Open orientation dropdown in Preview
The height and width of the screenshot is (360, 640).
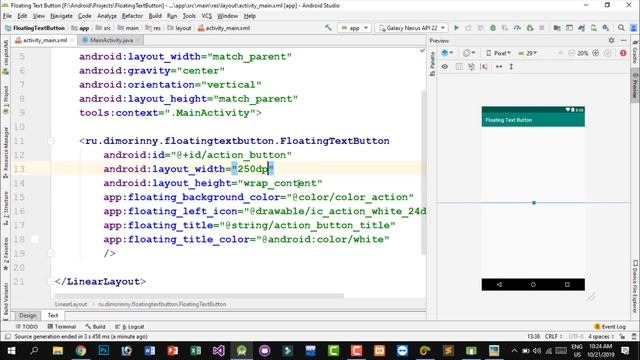pyautogui.click(x=469, y=53)
